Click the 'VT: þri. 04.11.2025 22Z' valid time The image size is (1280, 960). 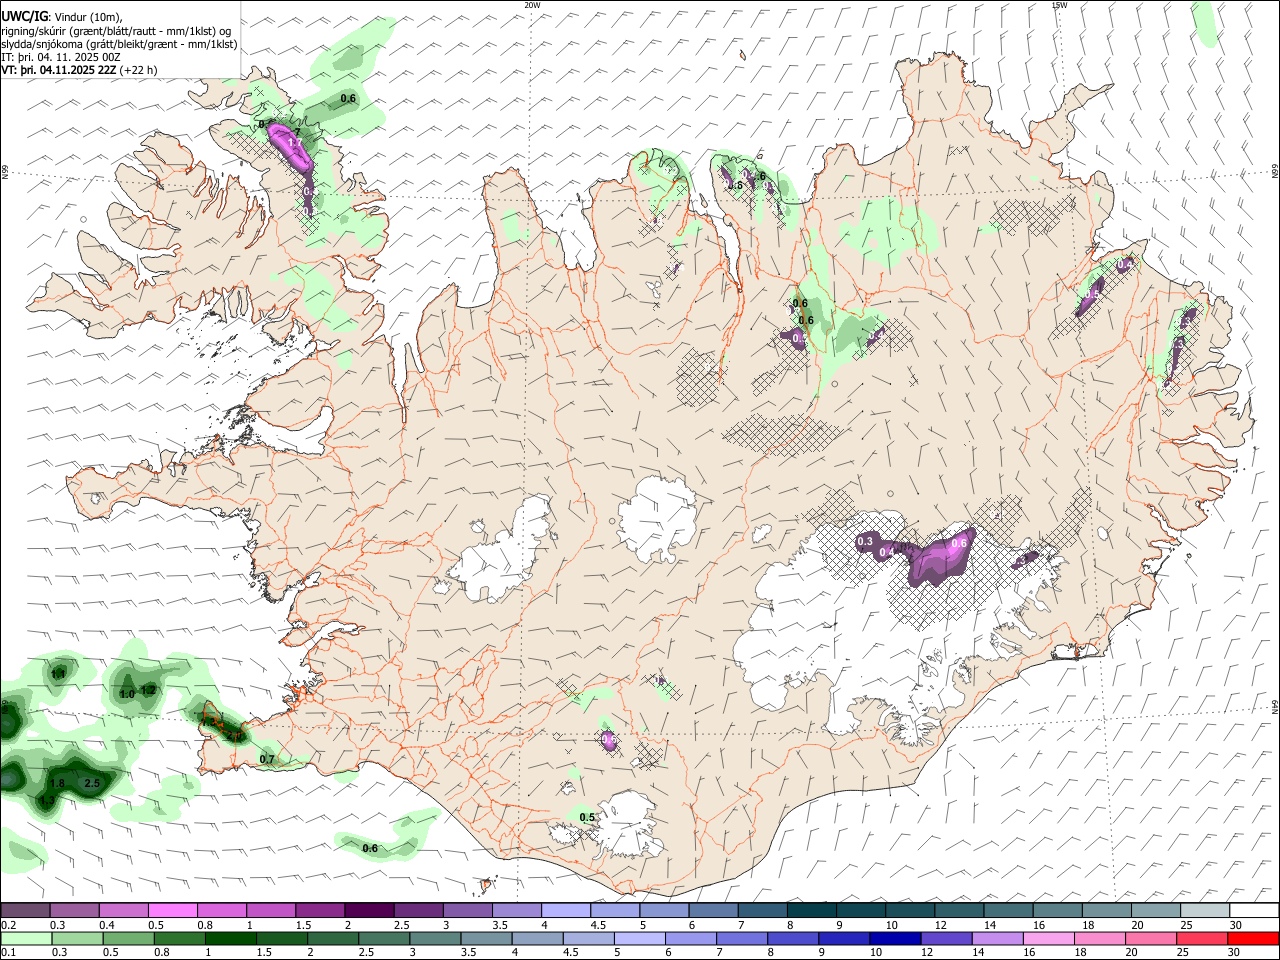pyautogui.click(x=60, y=70)
